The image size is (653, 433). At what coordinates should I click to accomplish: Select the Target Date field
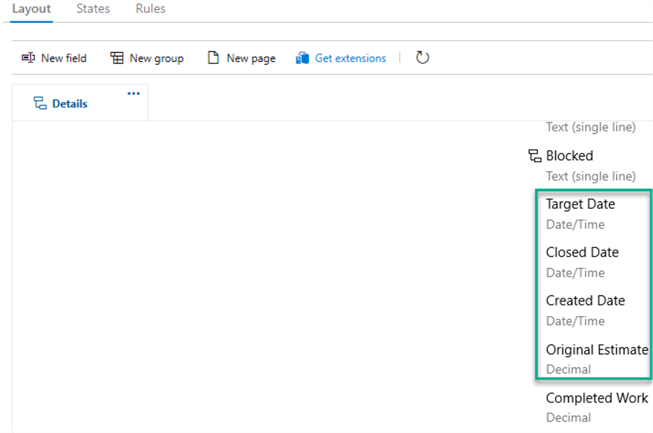tap(580, 204)
